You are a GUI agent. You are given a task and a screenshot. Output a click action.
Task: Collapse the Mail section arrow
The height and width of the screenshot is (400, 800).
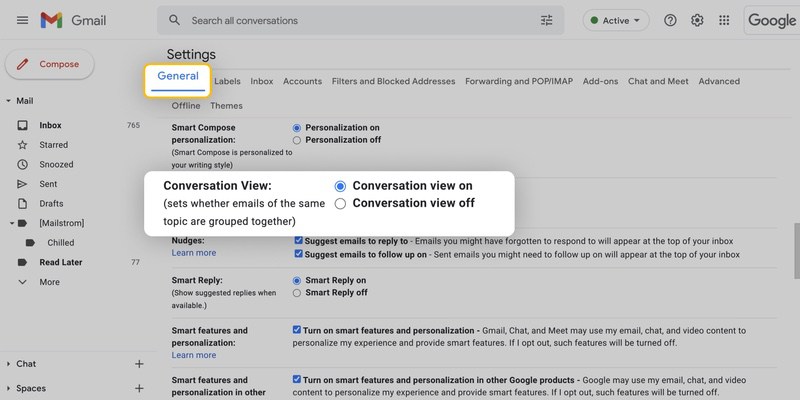click(8, 101)
